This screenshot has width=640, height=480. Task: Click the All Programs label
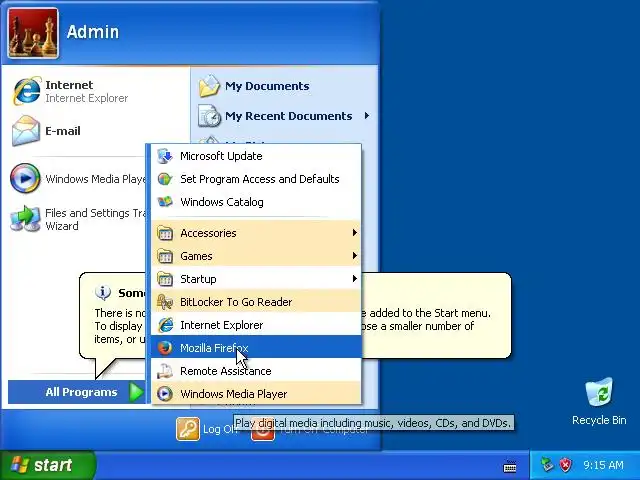click(x=81, y=392)
